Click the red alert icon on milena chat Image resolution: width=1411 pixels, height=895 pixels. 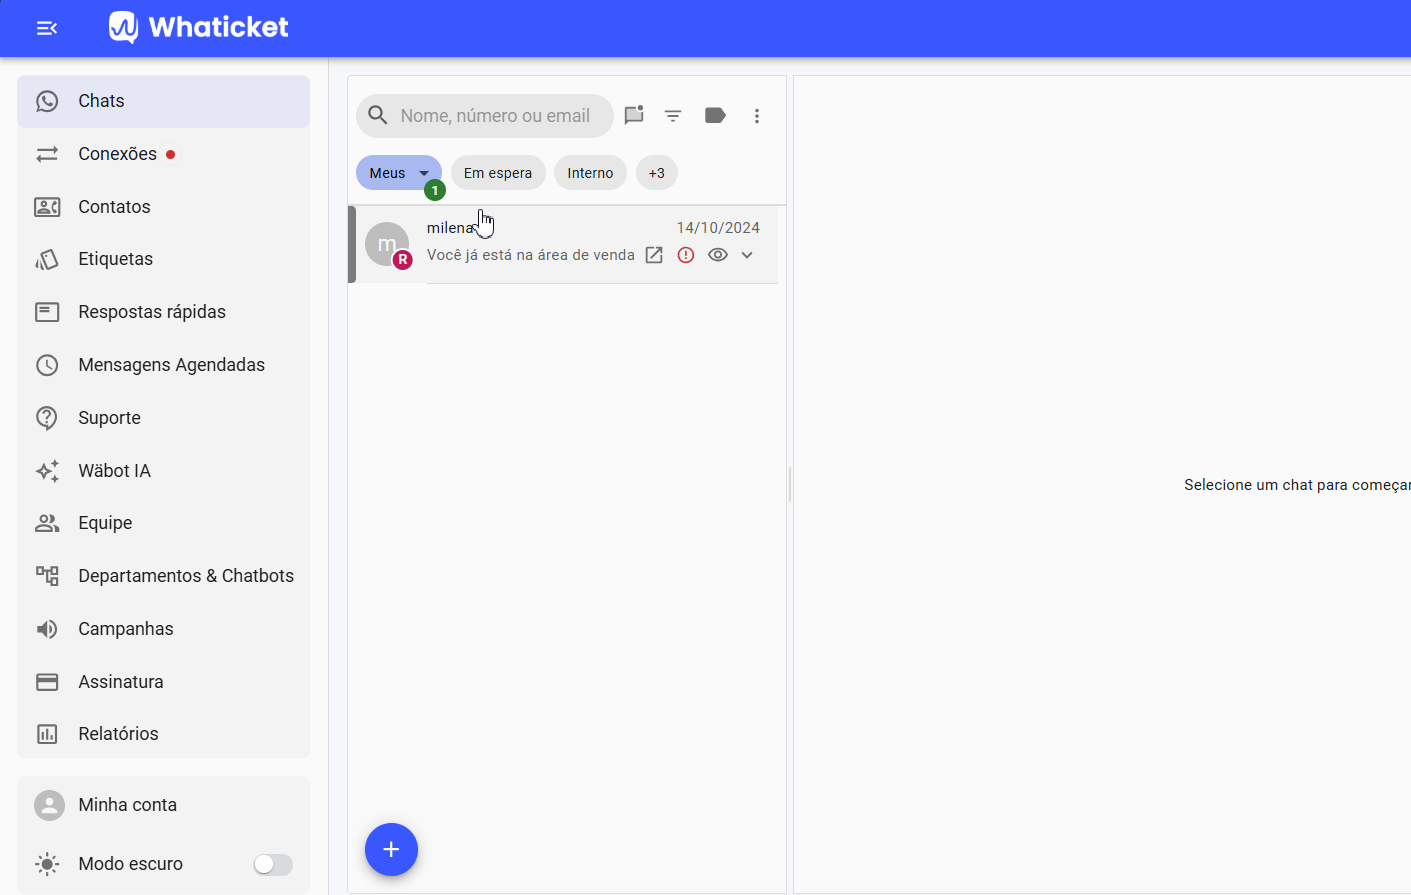(x=686, y=255)
